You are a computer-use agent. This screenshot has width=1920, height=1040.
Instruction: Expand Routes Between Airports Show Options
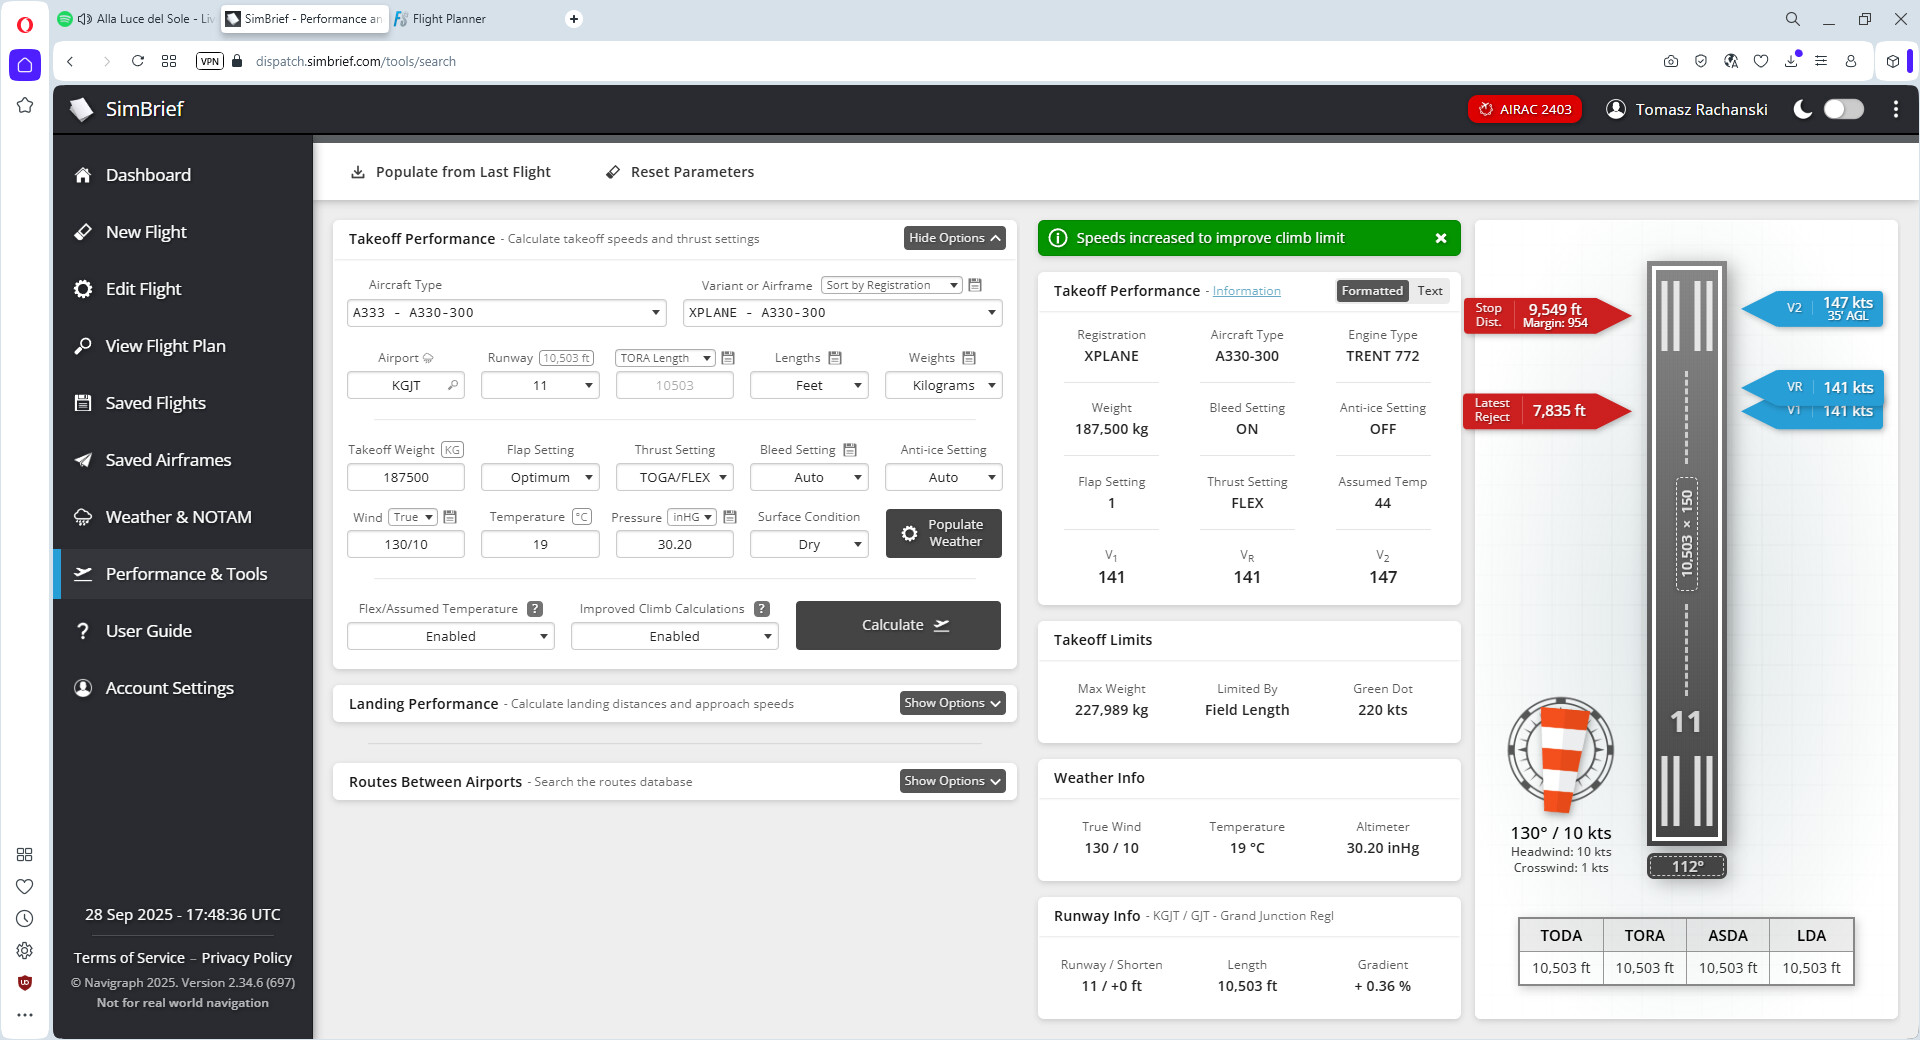(x=952, y=781)
